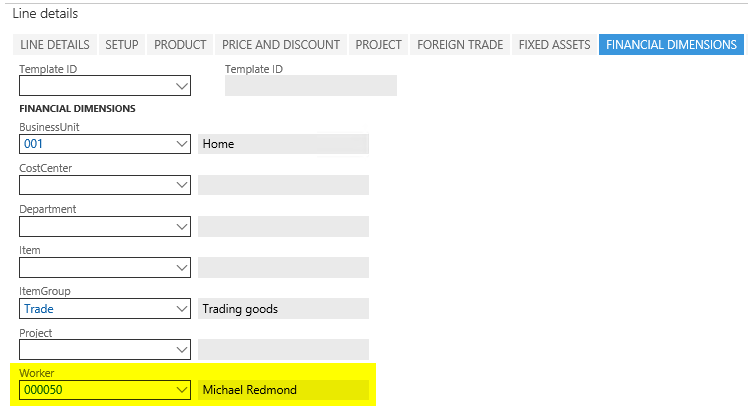Select the Product tab
748x409 pixels.
[181, 44]
